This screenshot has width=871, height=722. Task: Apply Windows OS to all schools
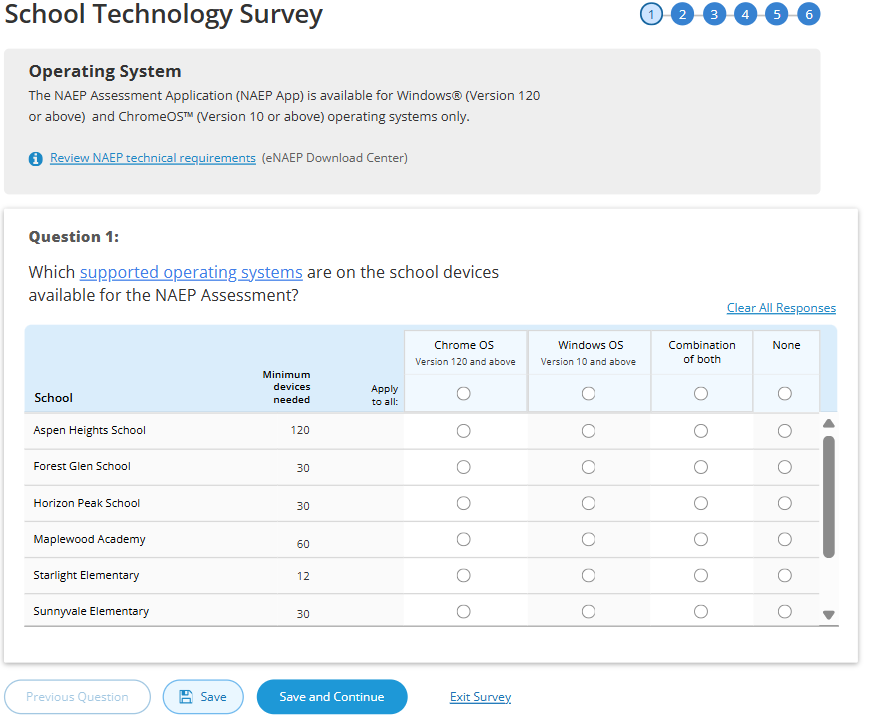pos(588,394)
